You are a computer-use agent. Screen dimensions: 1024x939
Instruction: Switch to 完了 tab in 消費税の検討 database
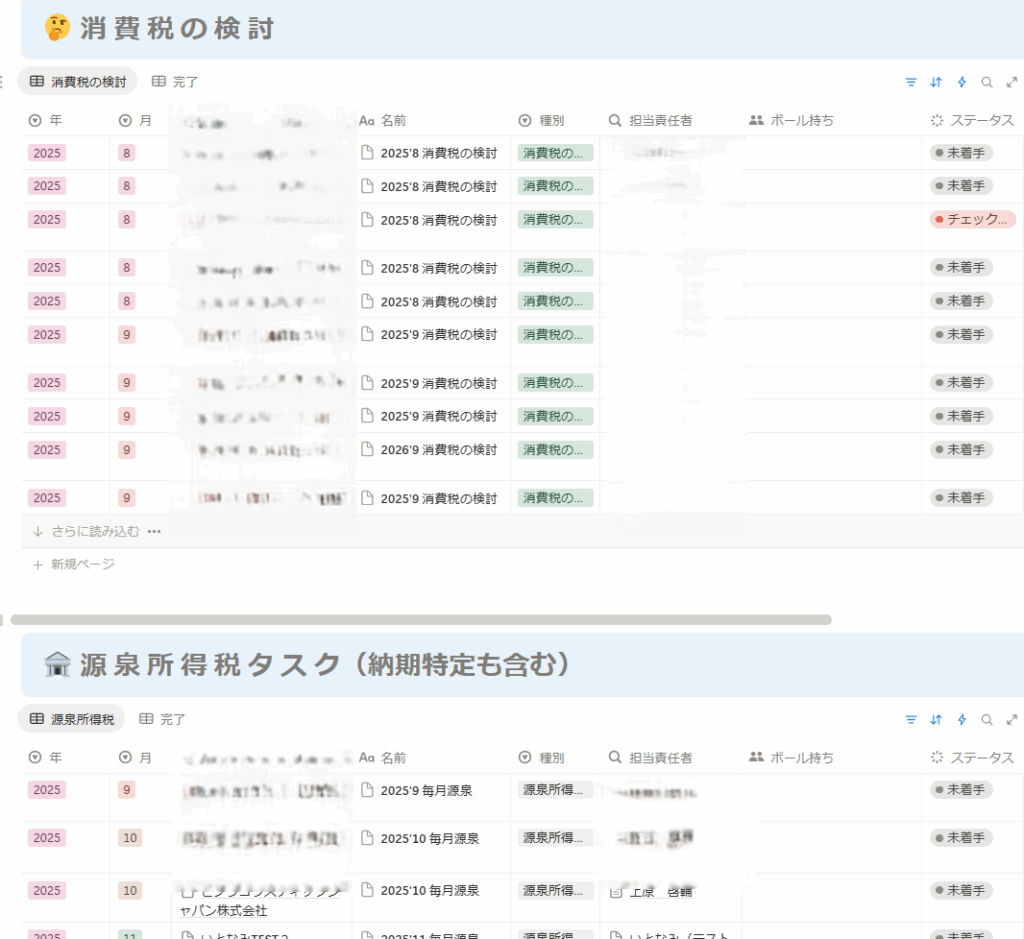tap(175, 82)
